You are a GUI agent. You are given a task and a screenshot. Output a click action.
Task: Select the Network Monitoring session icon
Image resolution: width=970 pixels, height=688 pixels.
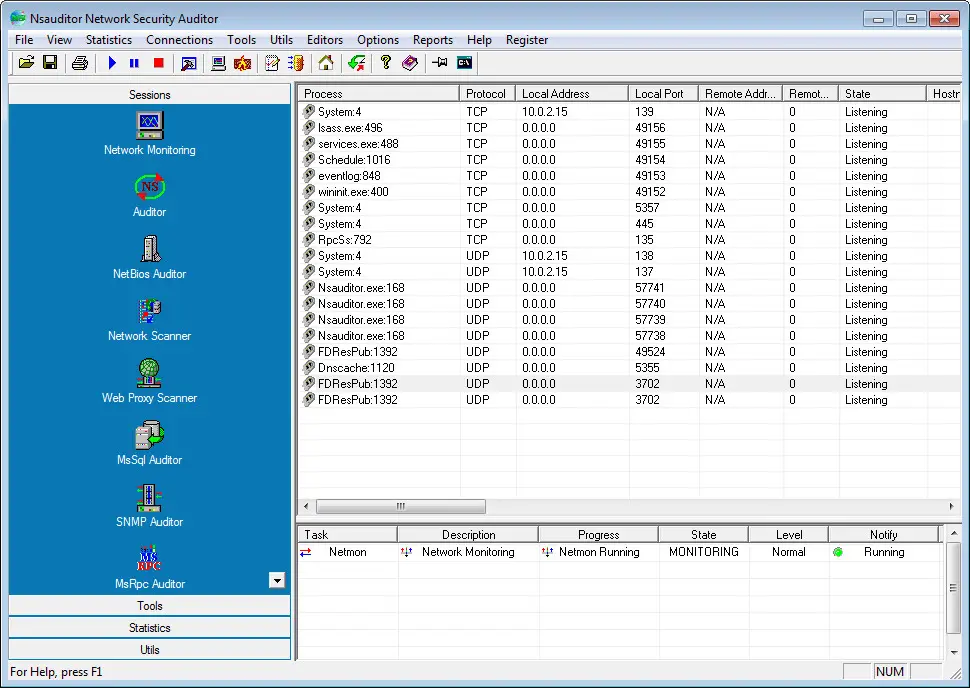149,125
